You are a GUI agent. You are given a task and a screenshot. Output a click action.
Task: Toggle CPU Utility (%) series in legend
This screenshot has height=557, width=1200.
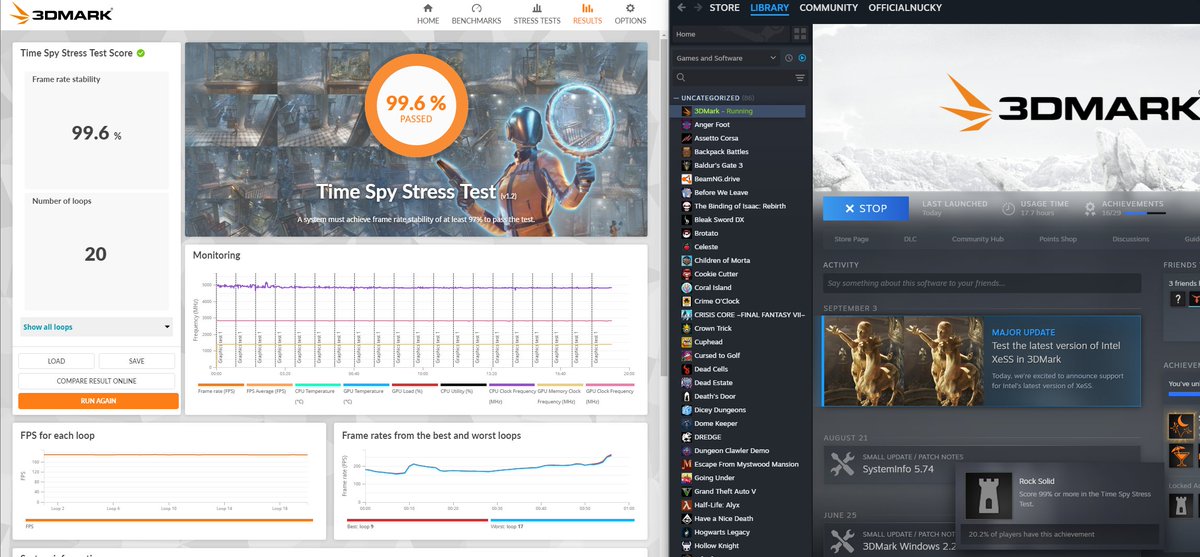pos(462,390)
